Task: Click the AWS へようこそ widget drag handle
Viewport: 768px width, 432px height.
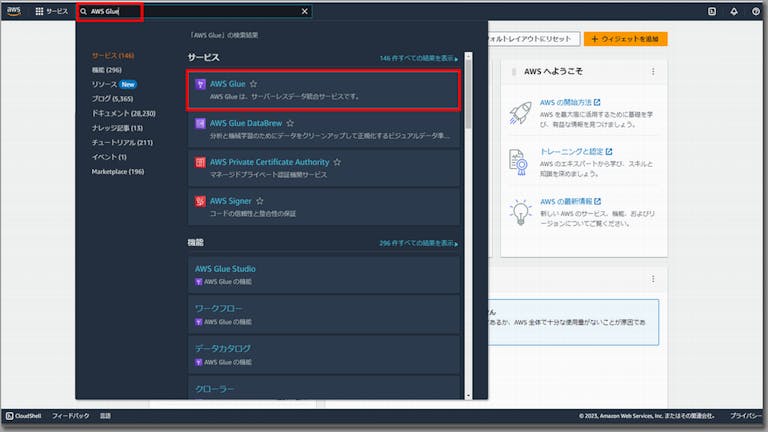Action: click(x=513, y=72)
